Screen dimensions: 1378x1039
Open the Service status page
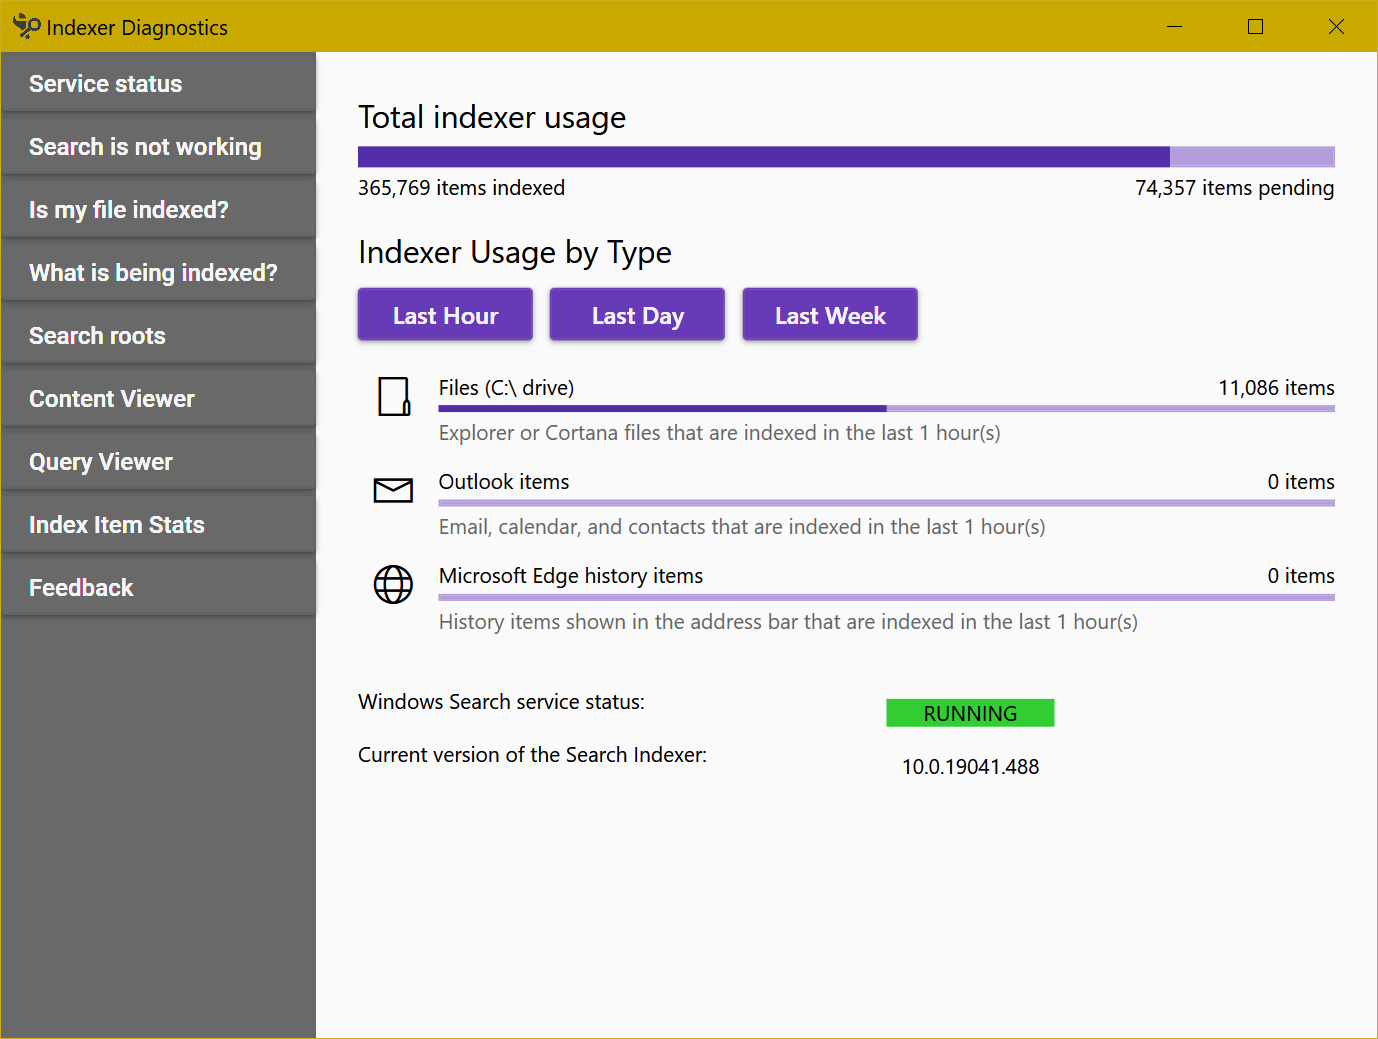point(159,83)
